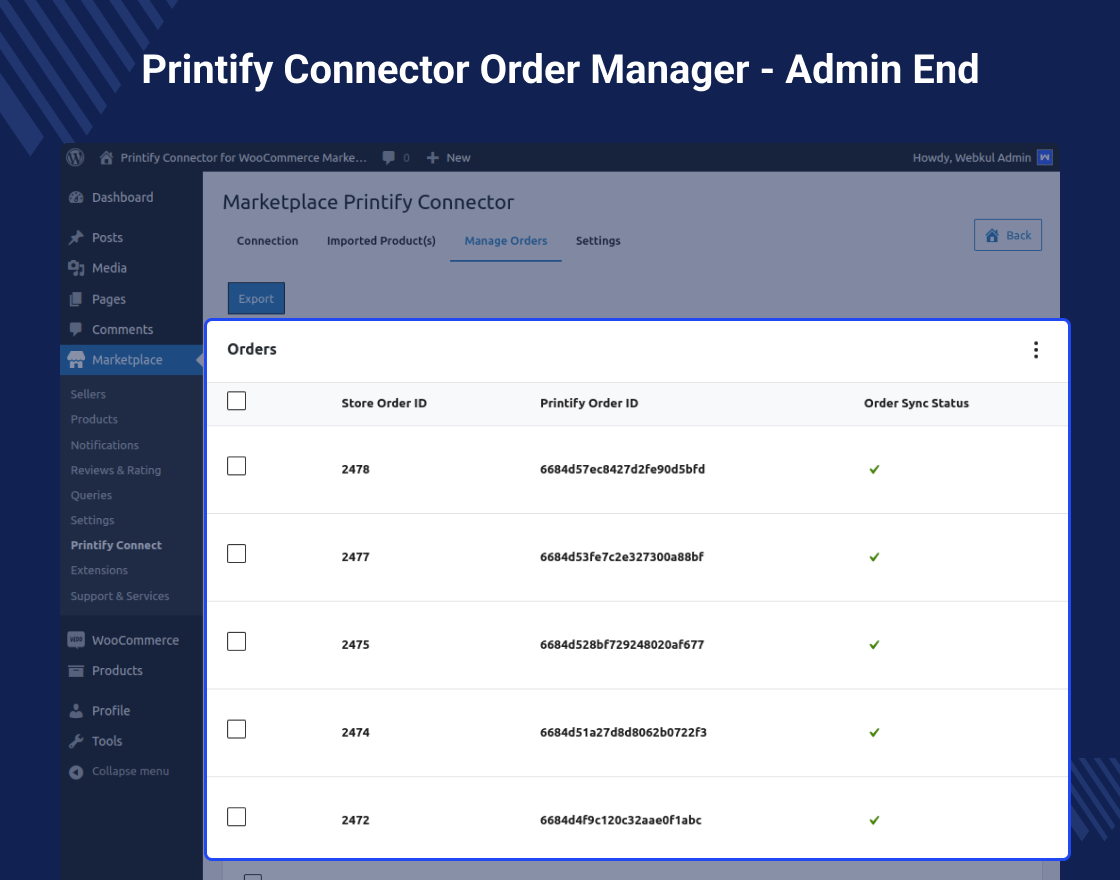Open Marketplace Products submenu item
Image resolution: width=1120 pixels, height=880 pixels.
click(94, 419)
